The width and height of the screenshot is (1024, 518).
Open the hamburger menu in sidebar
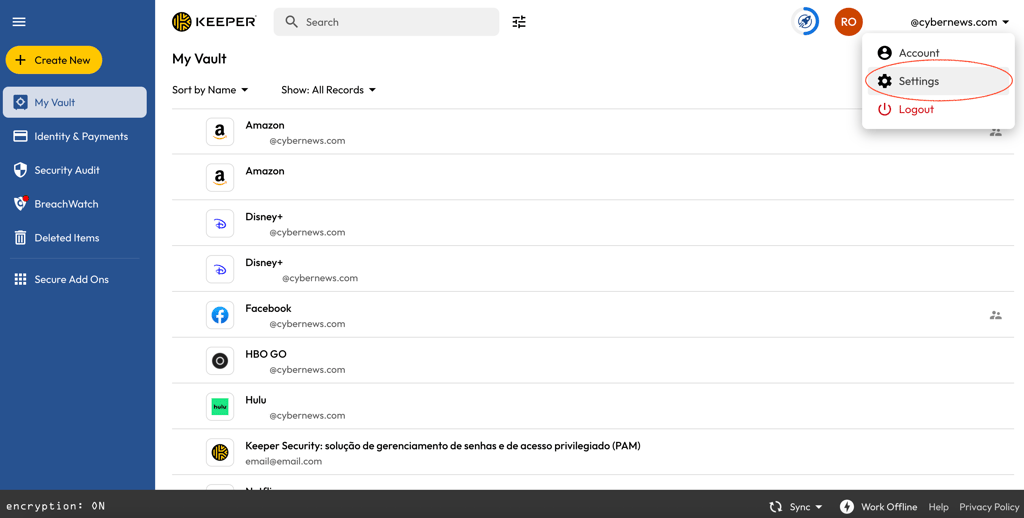pyautogui.click(x=19, y=22)
